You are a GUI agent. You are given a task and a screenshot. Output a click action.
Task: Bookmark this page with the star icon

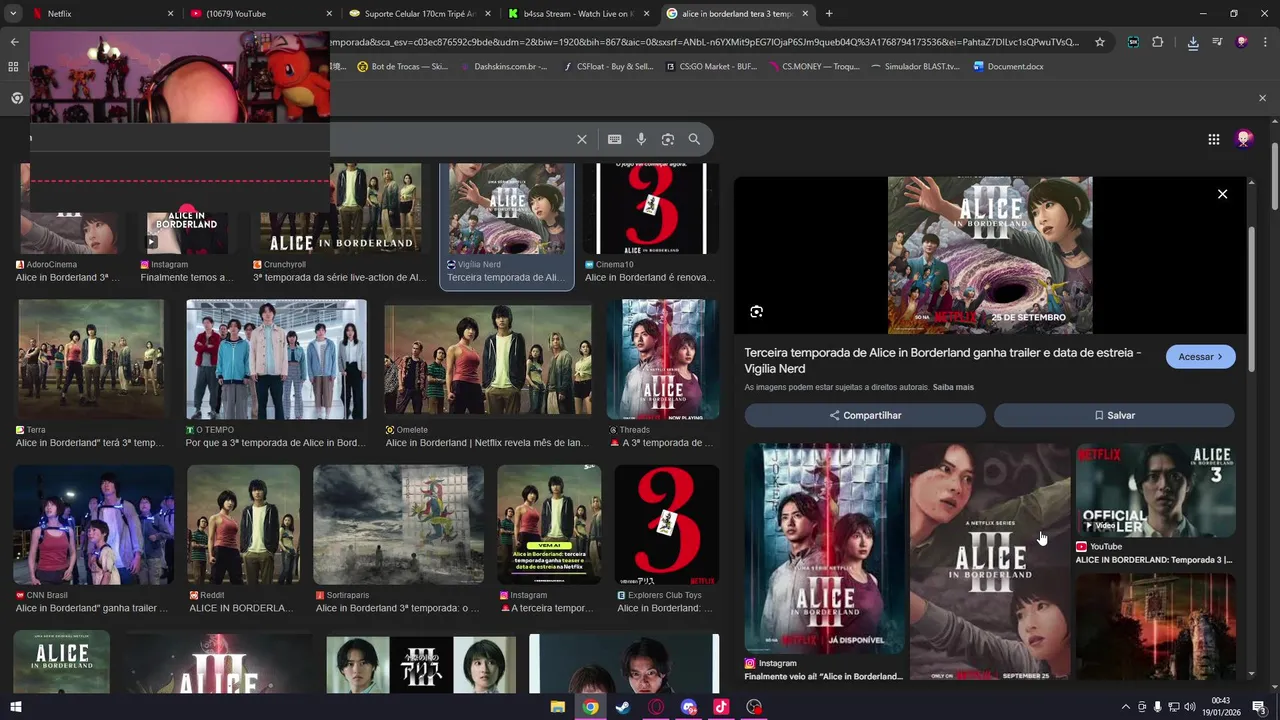1100,42
